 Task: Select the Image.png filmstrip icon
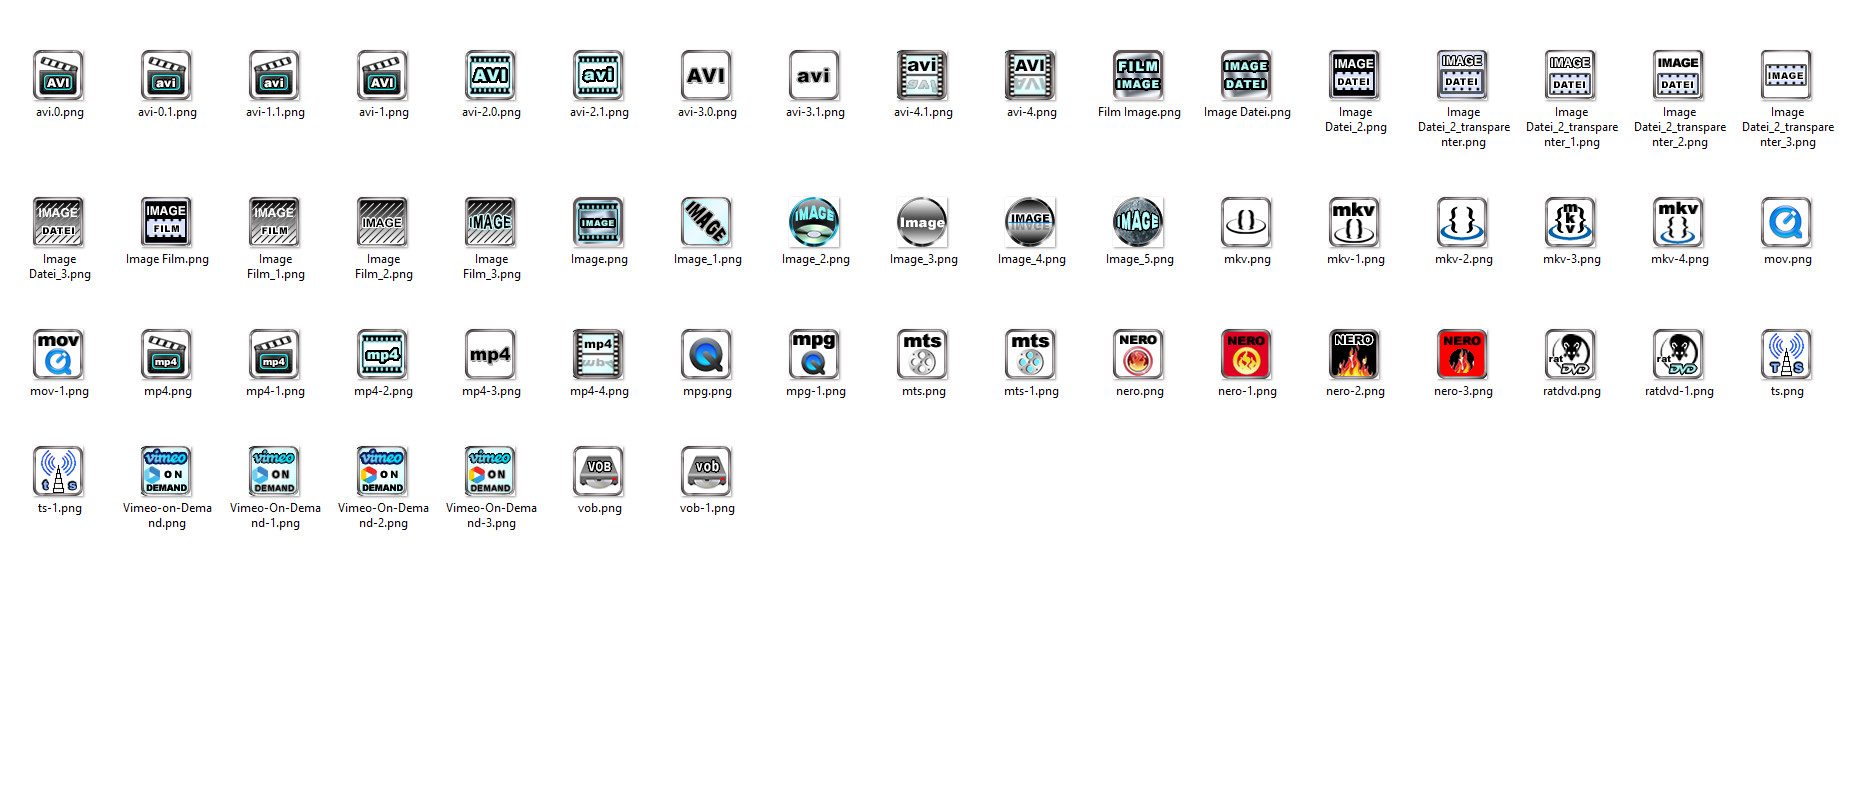pyautogui.click(x=599, y=222)
